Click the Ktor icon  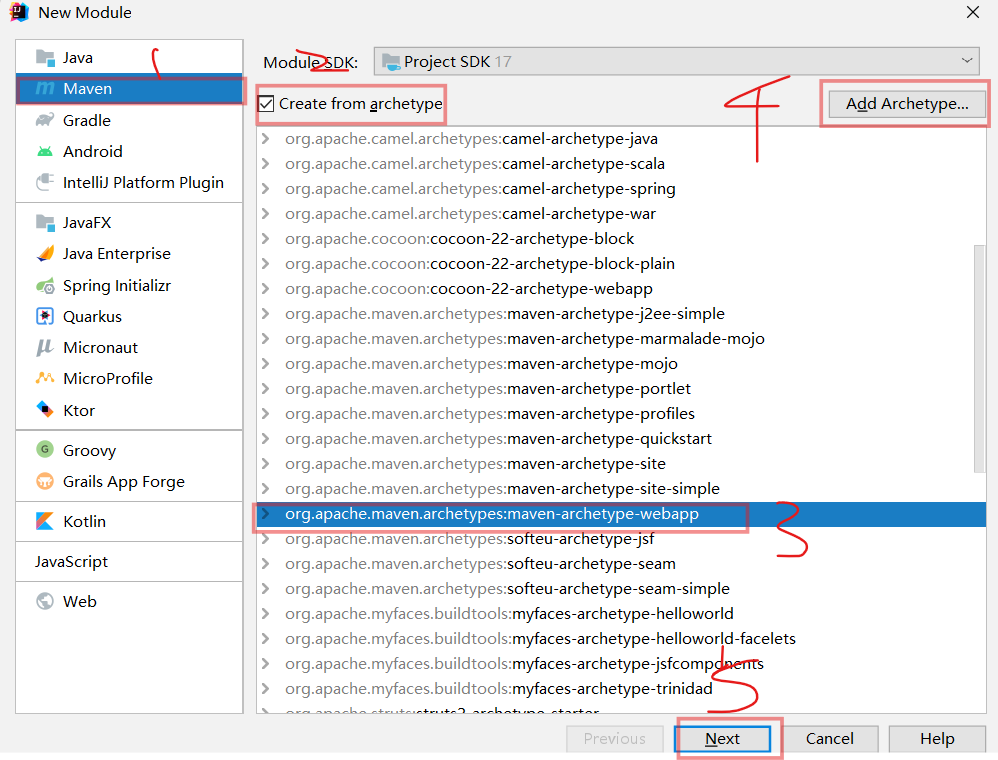(x=45, y=410)
